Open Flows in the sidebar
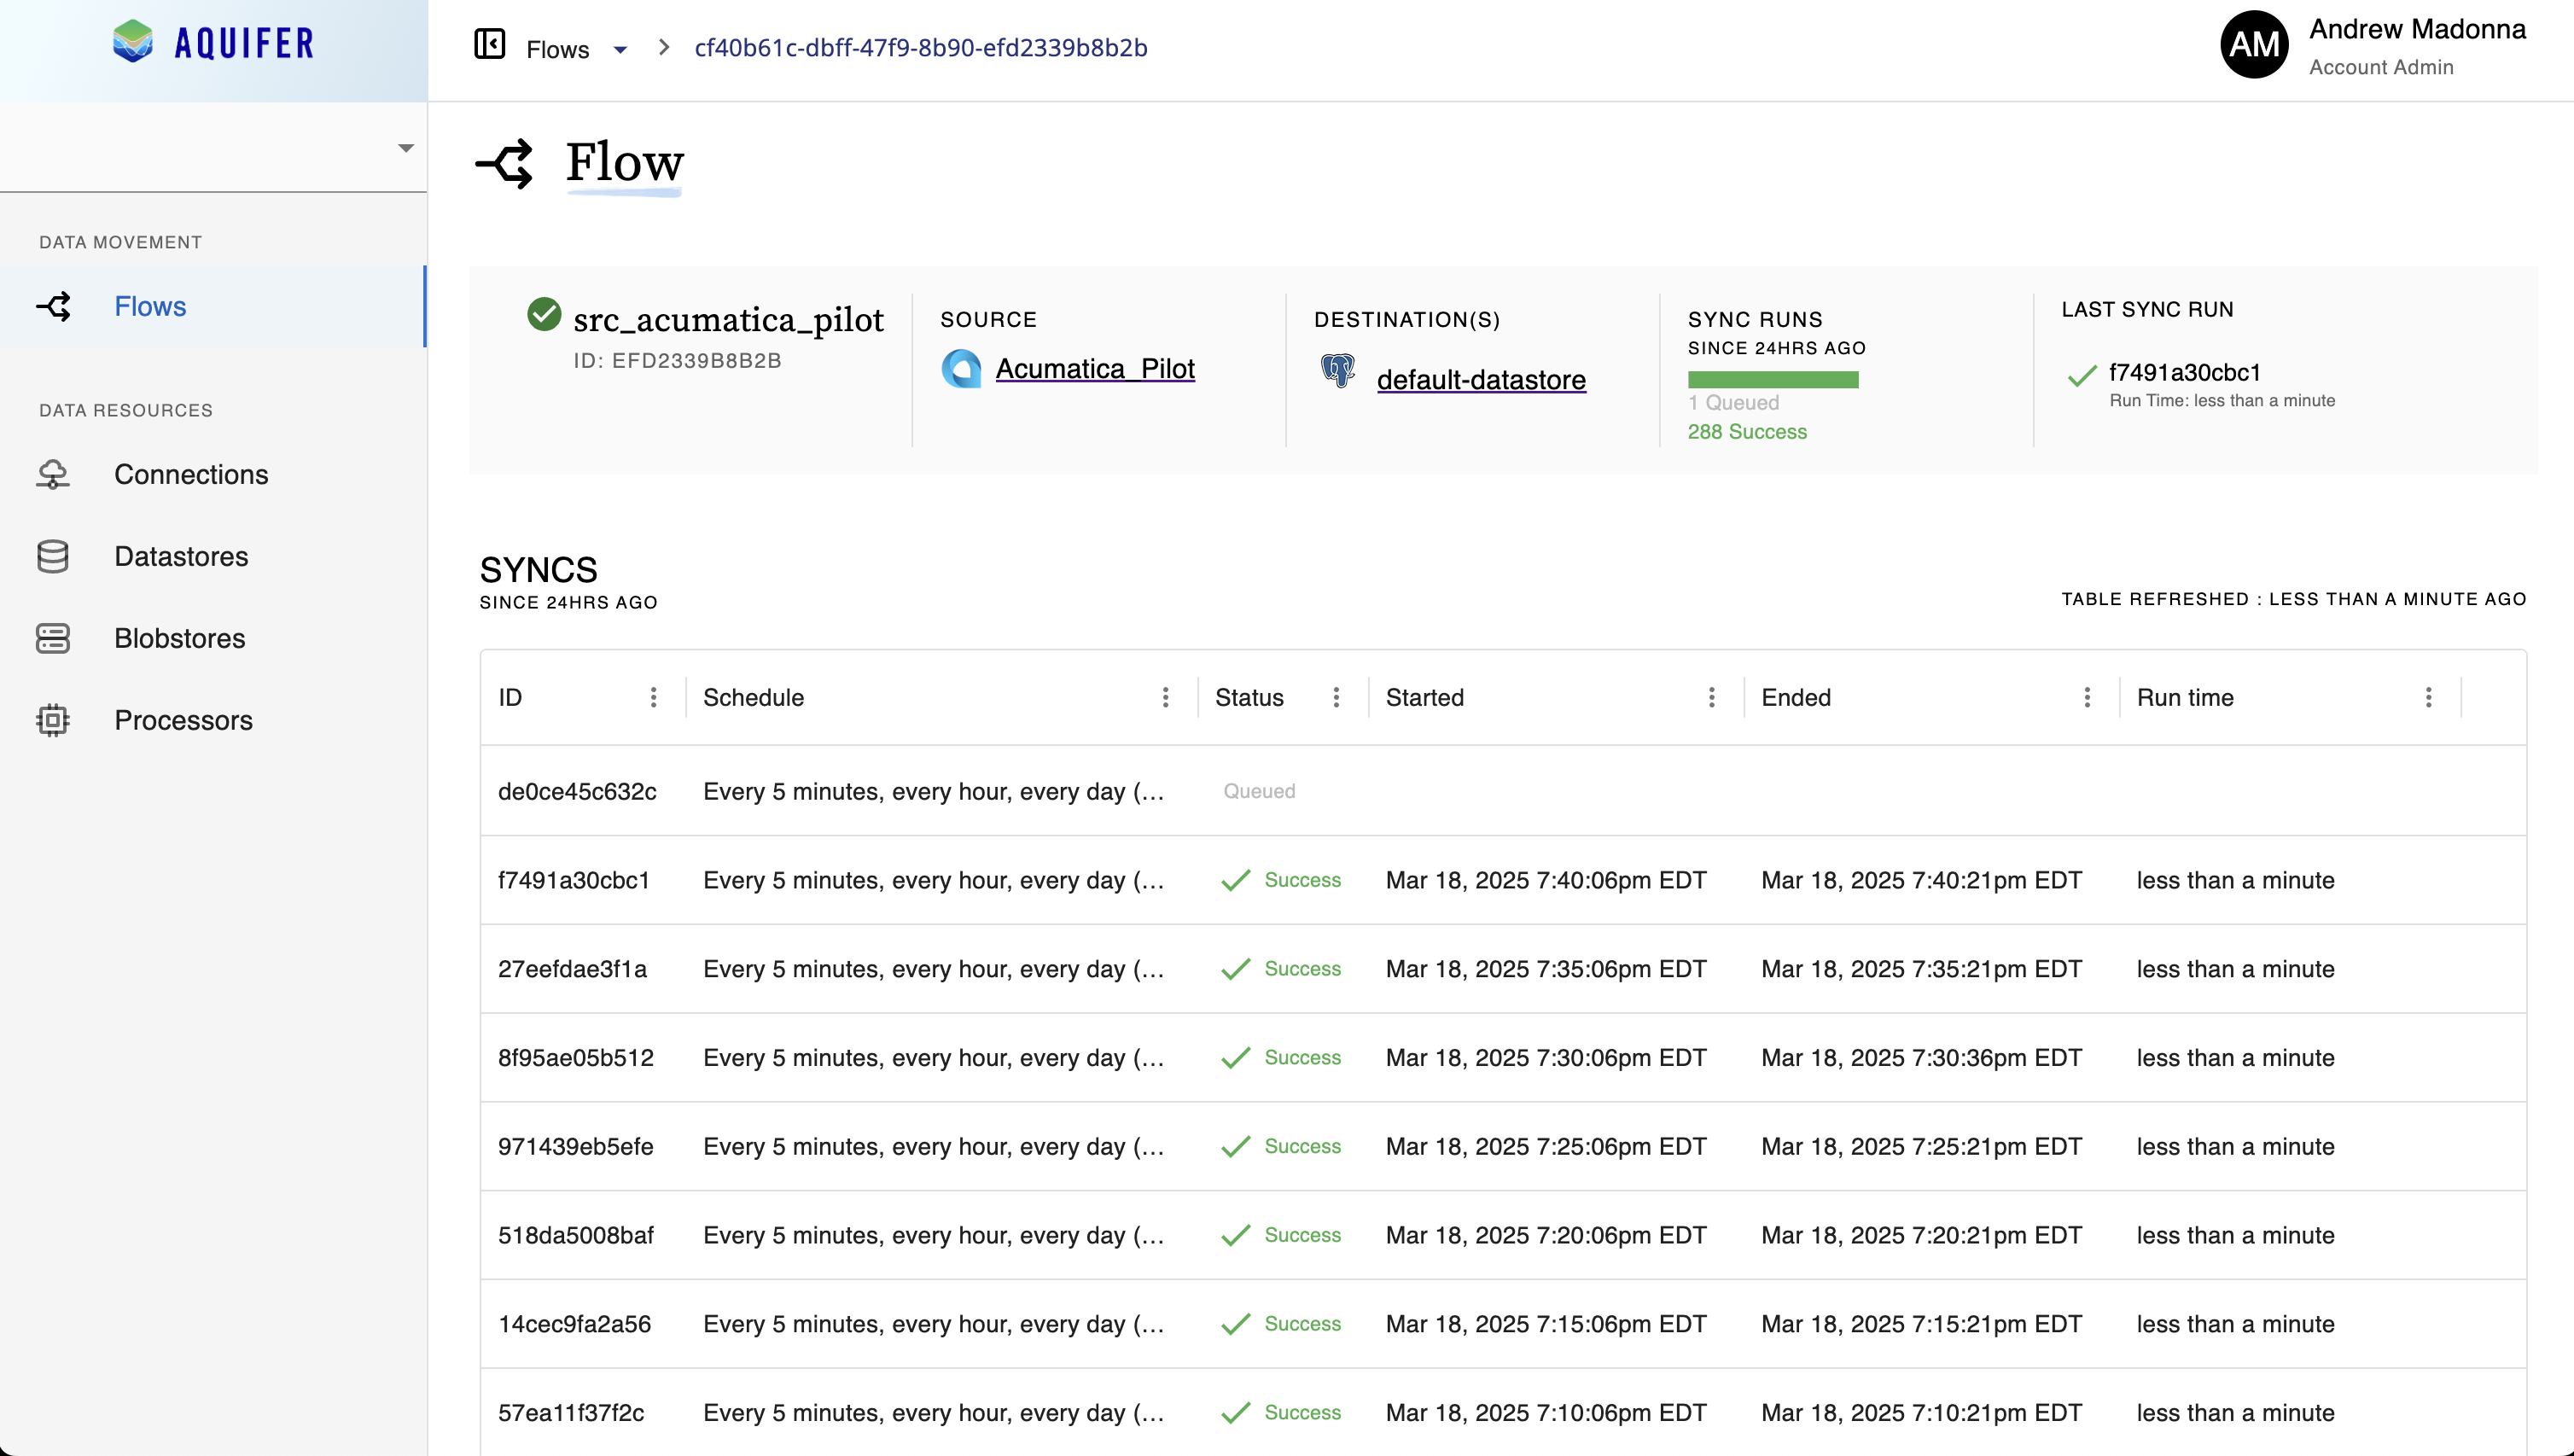The image size is (2574, 1456). pyautogui.click(x=213, y=306)
